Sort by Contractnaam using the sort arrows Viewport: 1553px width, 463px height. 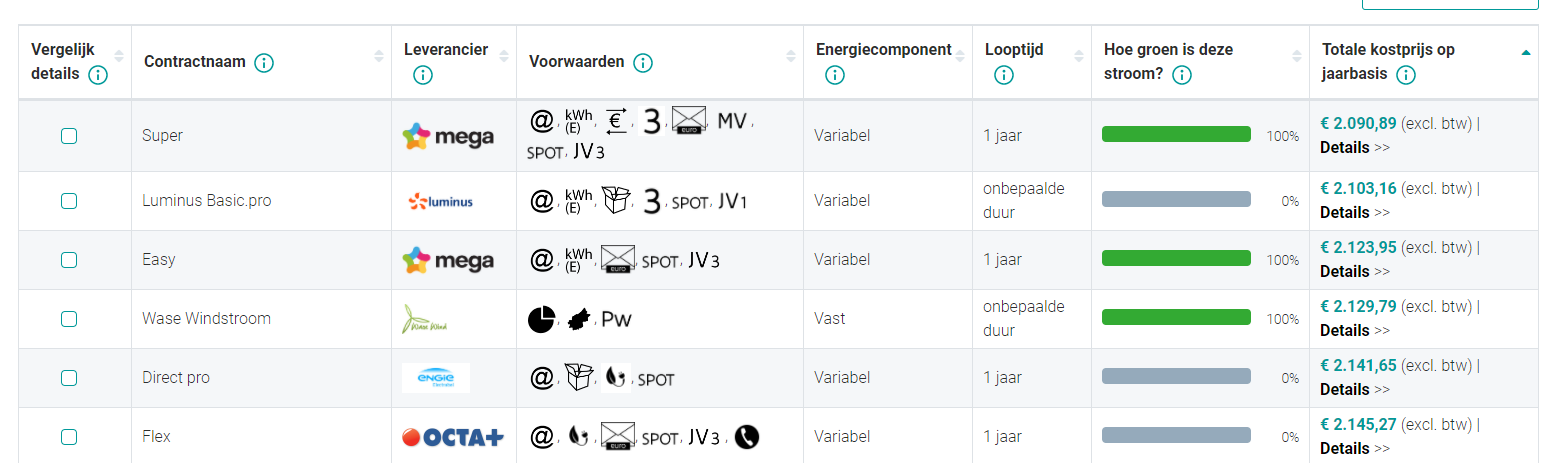379,57
